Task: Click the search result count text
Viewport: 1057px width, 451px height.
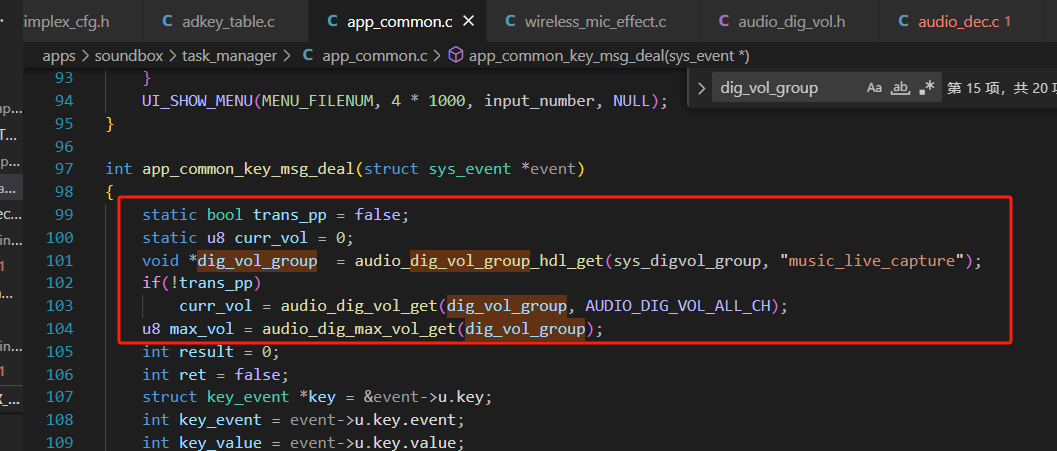Action: 1002,88
